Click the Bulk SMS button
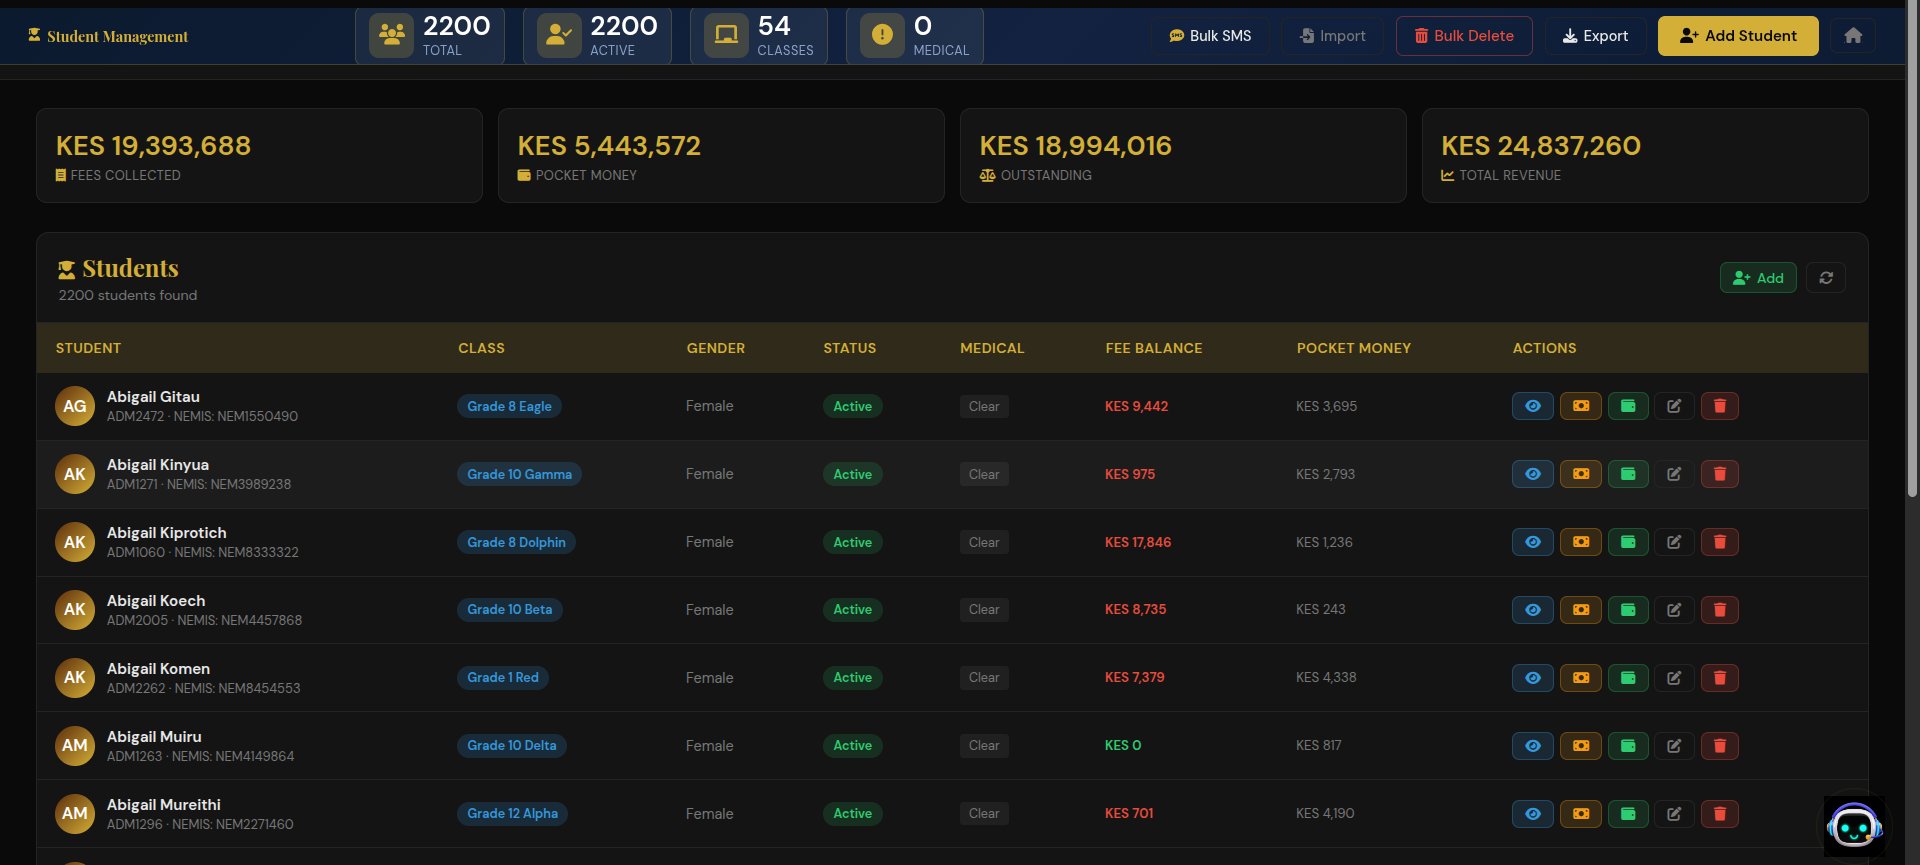 point(1210,36)
